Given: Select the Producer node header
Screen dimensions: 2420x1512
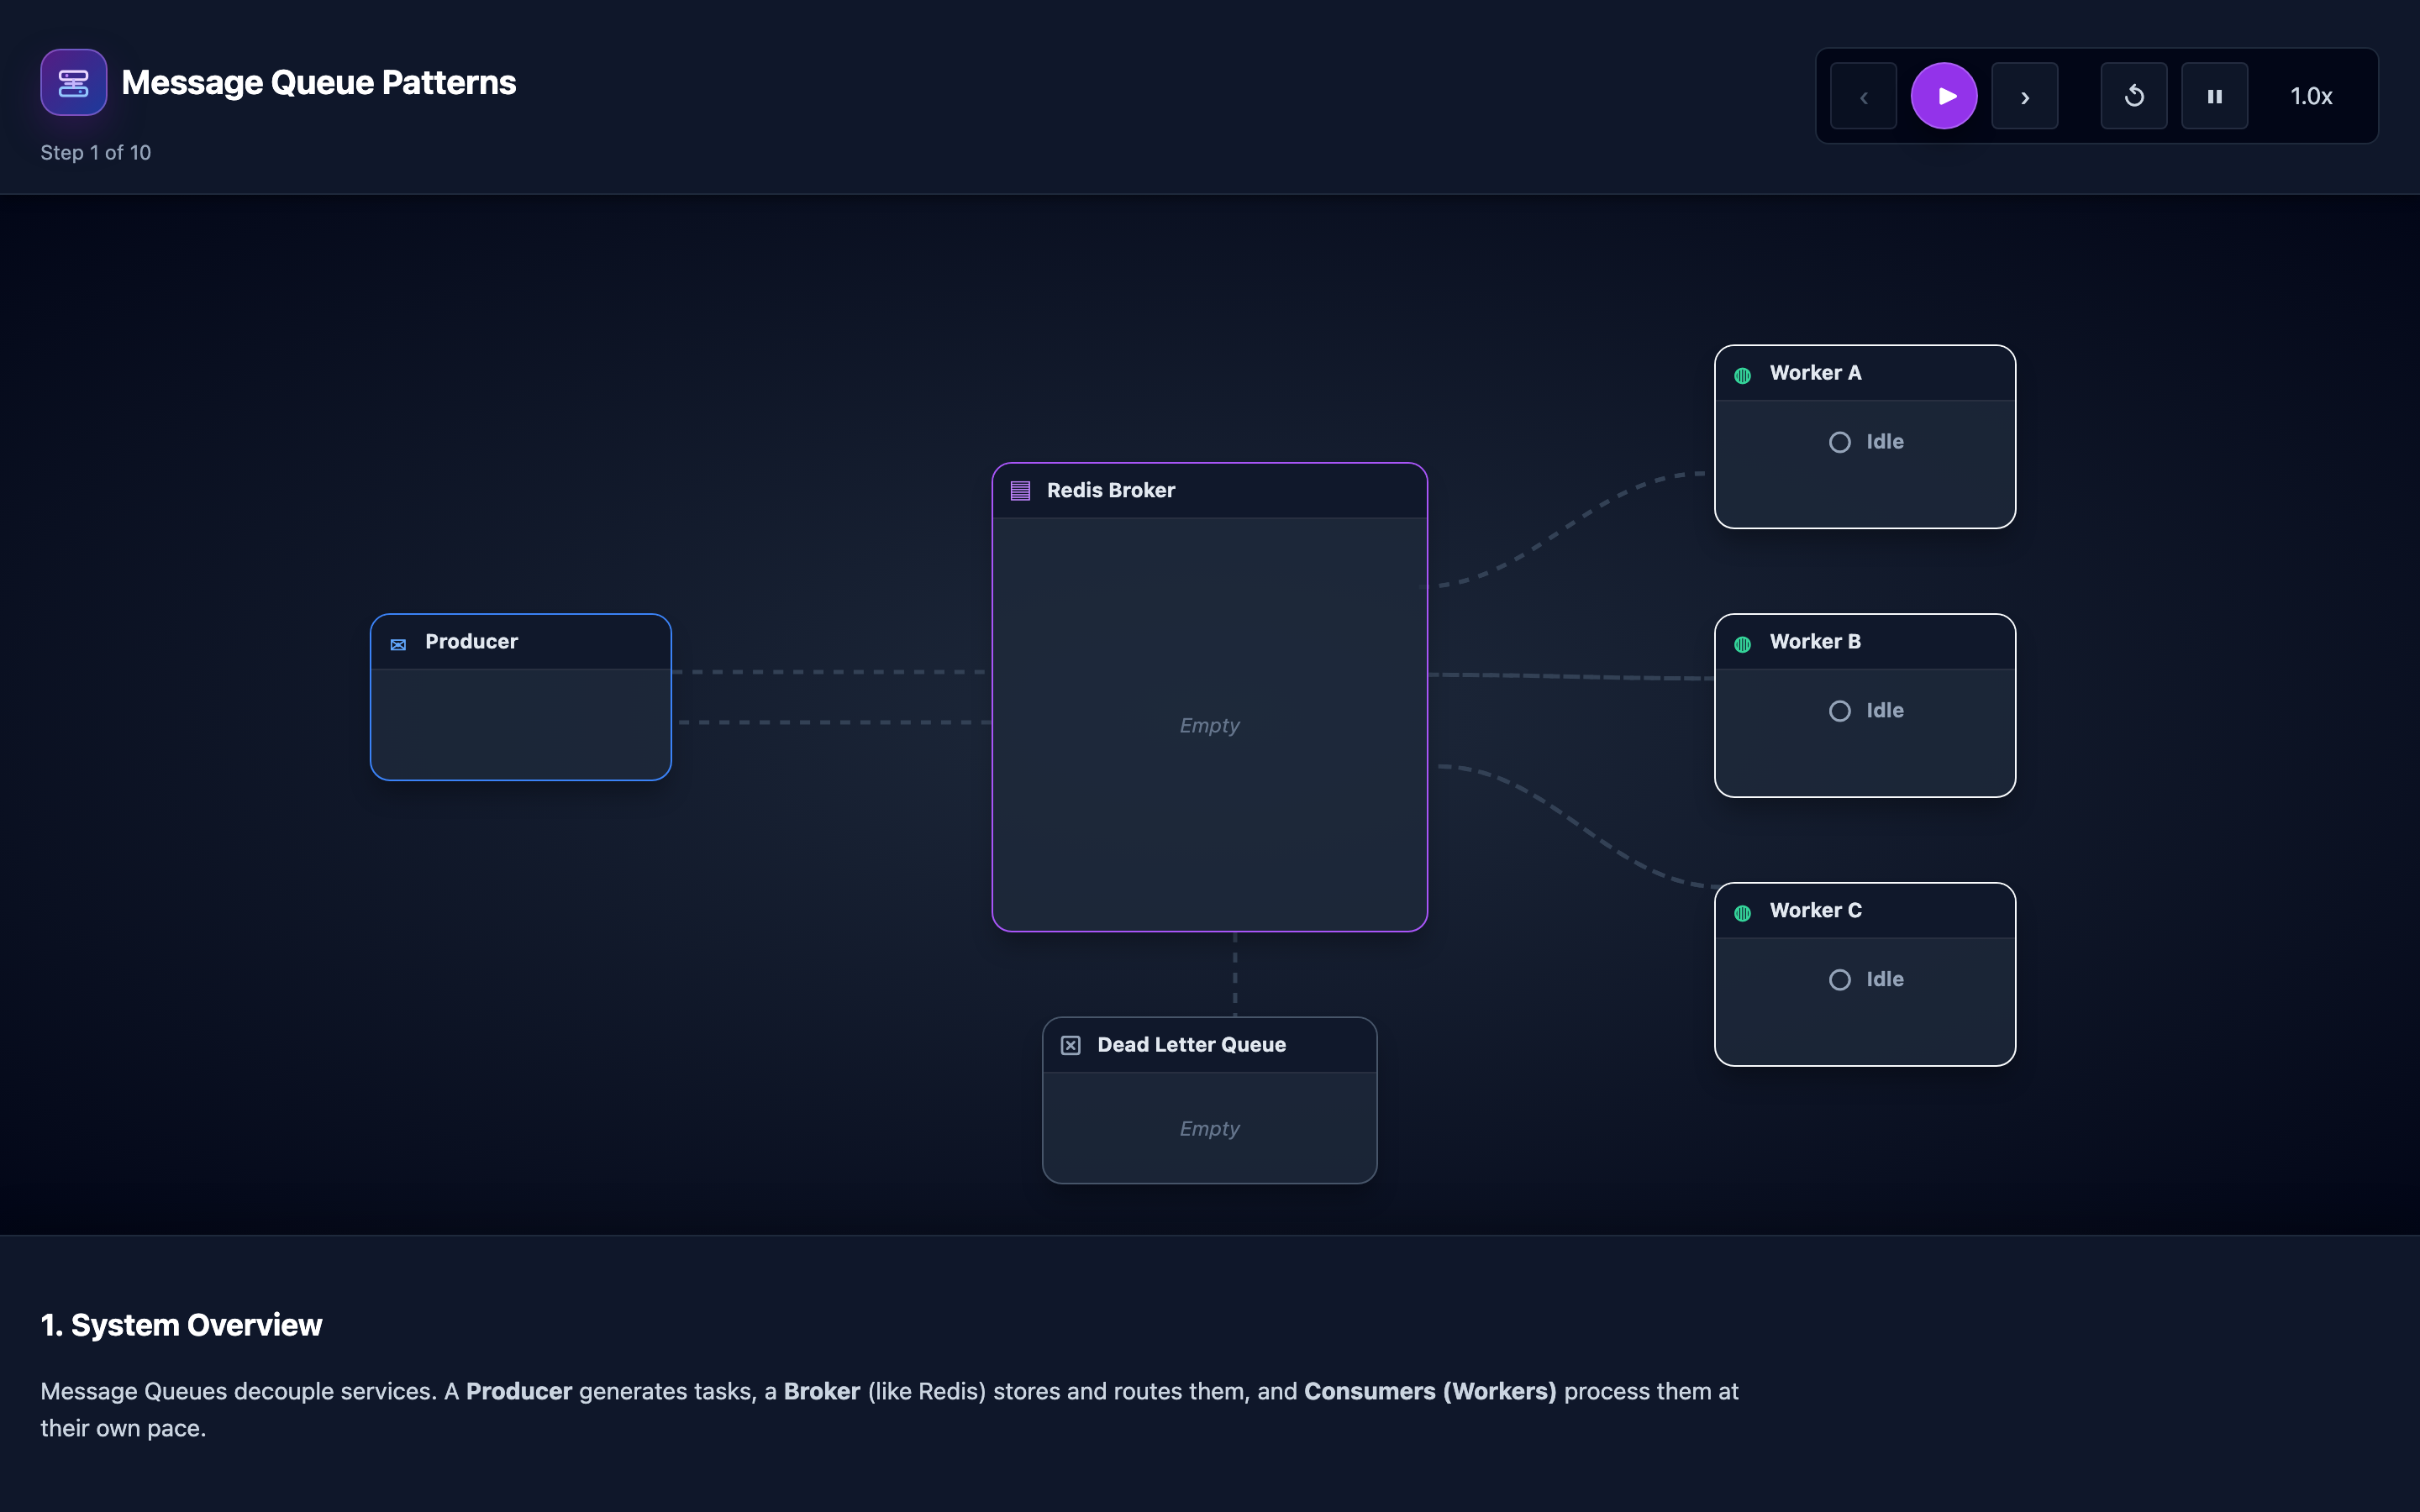Looking at the screenshot, I should point(520,642).
